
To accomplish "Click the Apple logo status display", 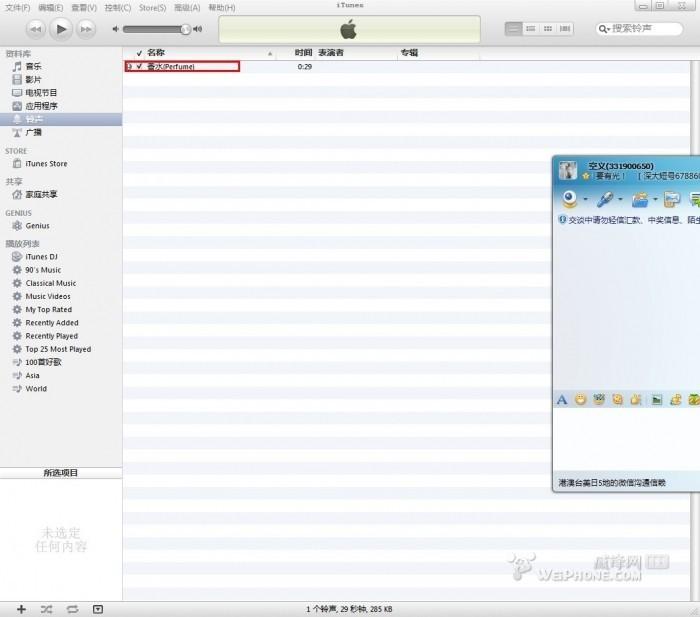I will point(349,29).
